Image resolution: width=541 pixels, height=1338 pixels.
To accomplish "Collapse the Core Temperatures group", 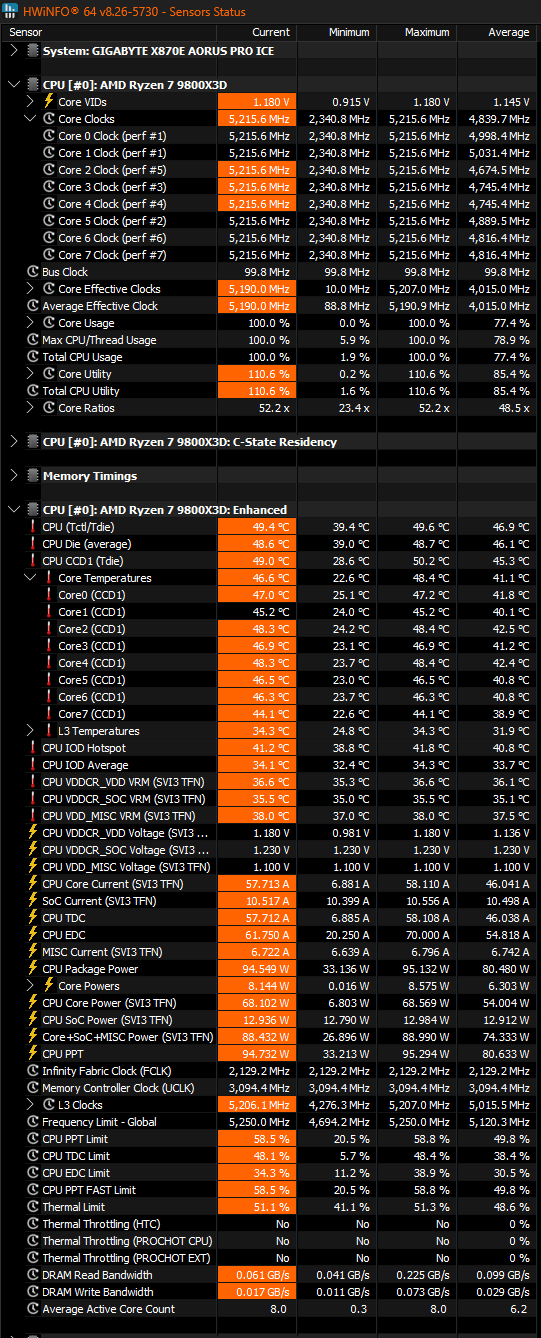I will (30, 578).
